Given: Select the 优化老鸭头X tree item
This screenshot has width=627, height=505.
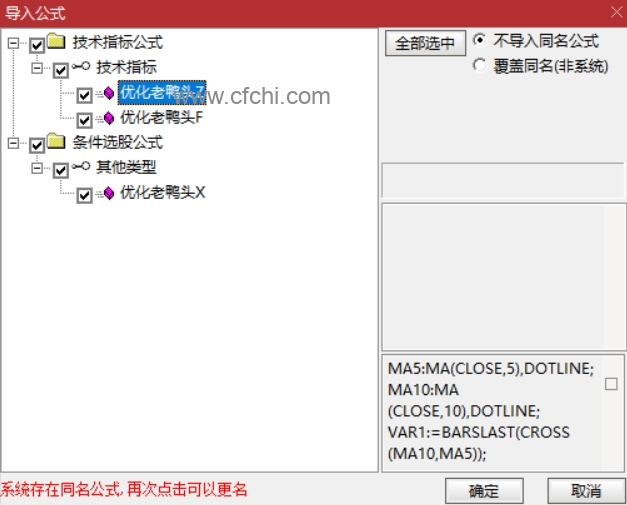Looking at the screenshot, I should 162,193.
